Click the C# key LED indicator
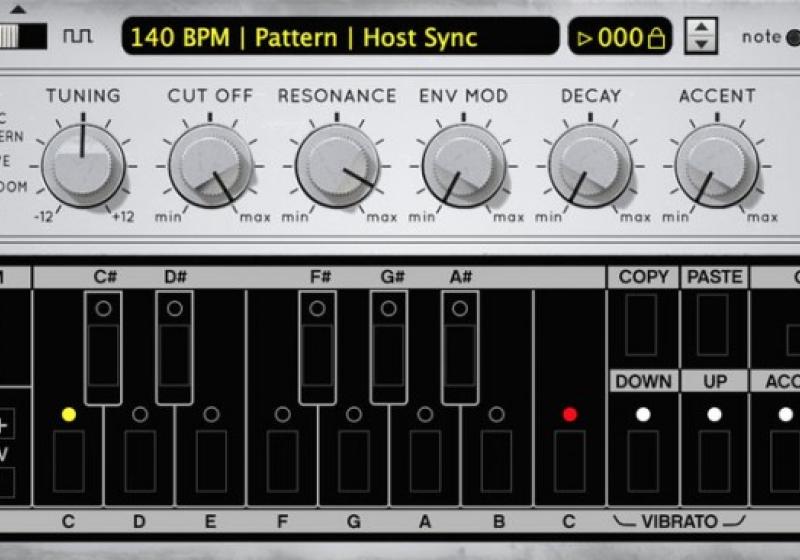 [103, 309]
